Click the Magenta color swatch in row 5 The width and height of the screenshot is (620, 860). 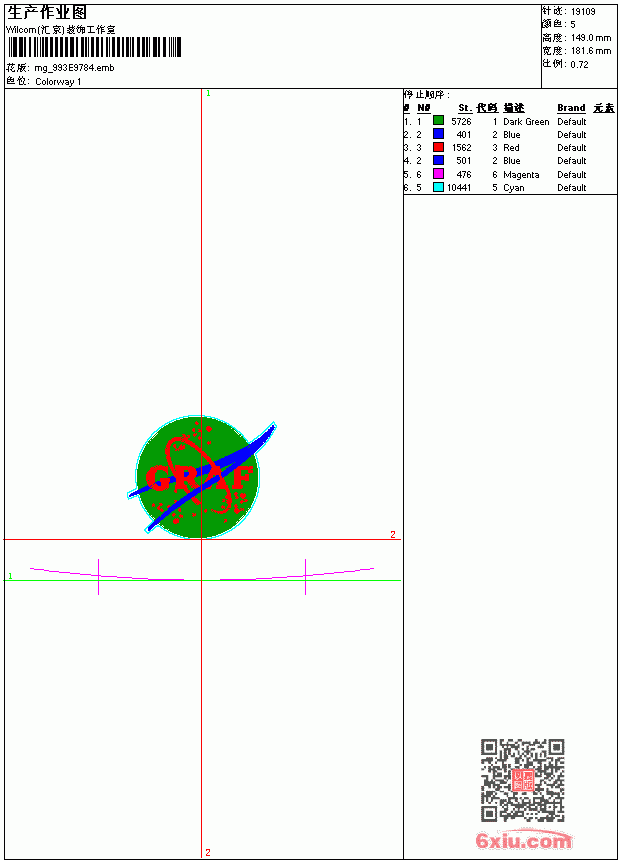coord(438,174)
